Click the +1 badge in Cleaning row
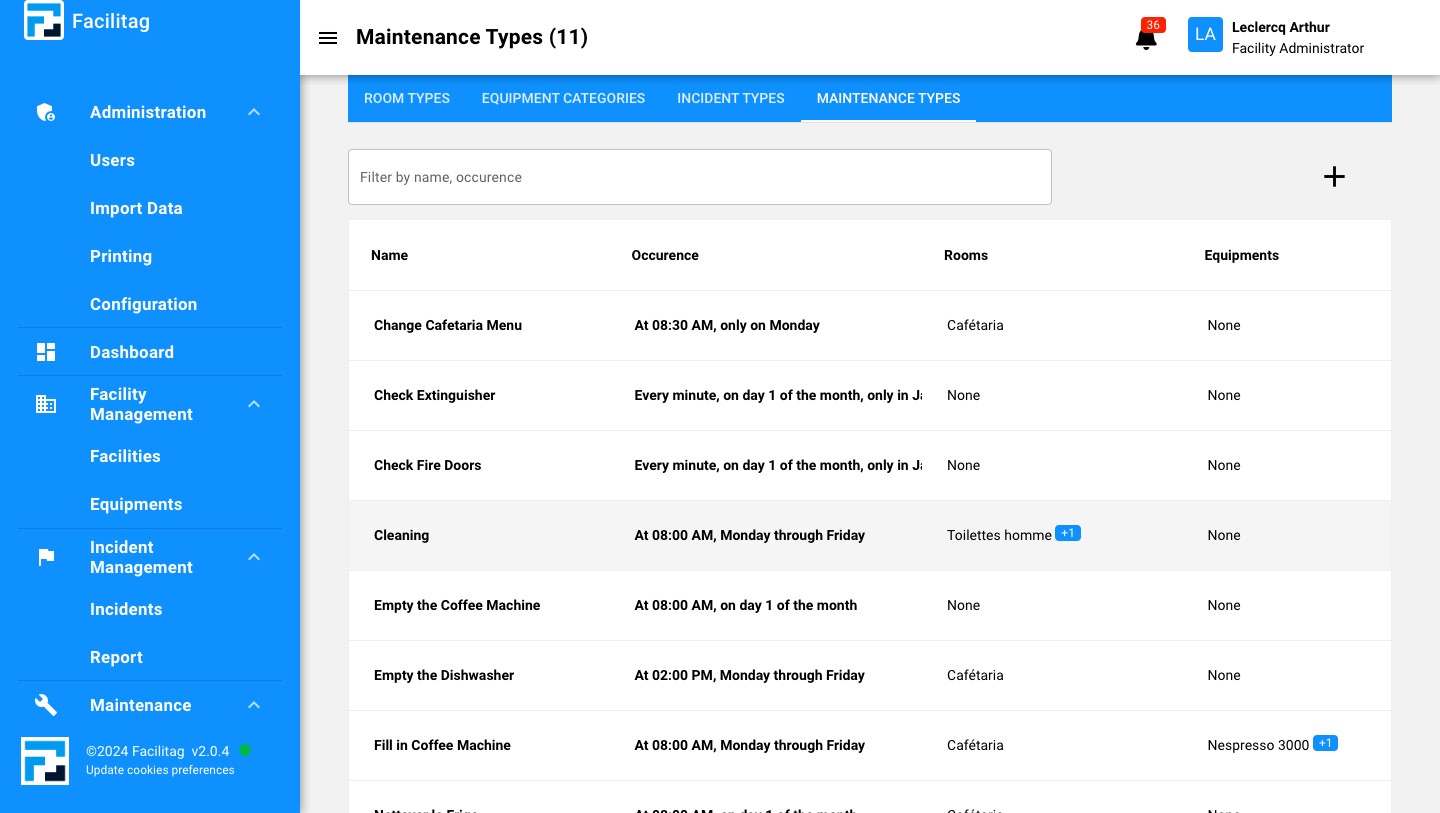The width and height of the screenshot is (1440, 813). [1068, 533]
